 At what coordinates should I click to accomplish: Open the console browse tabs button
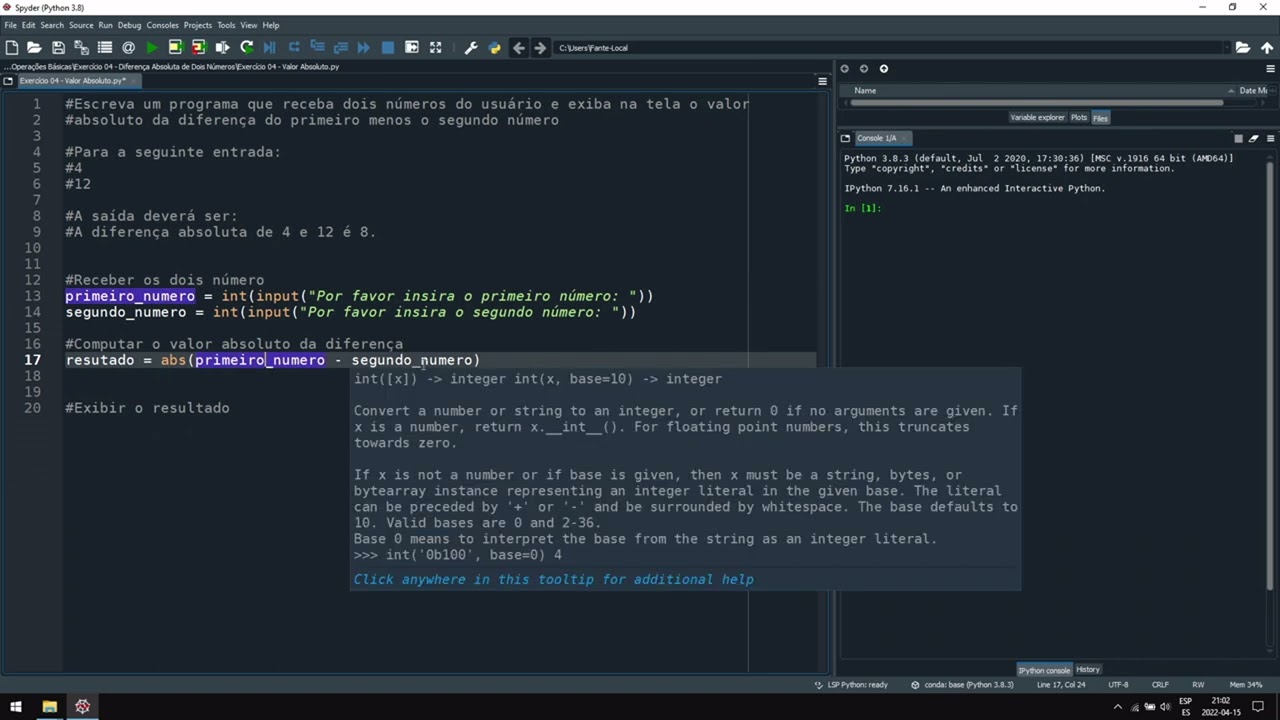[845, 138]
